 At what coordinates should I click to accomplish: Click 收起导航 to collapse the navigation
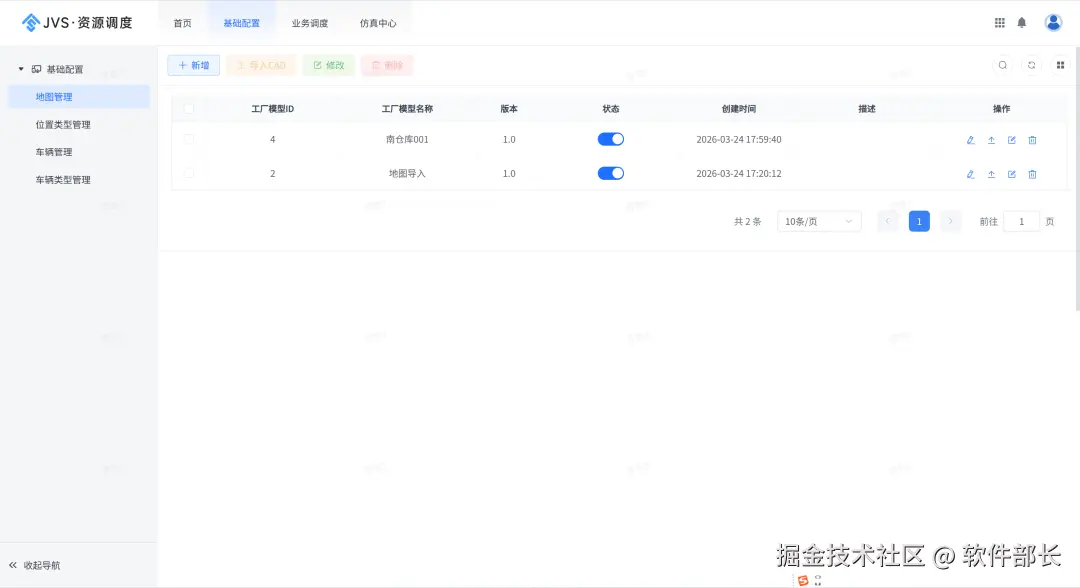click(36, 563)
